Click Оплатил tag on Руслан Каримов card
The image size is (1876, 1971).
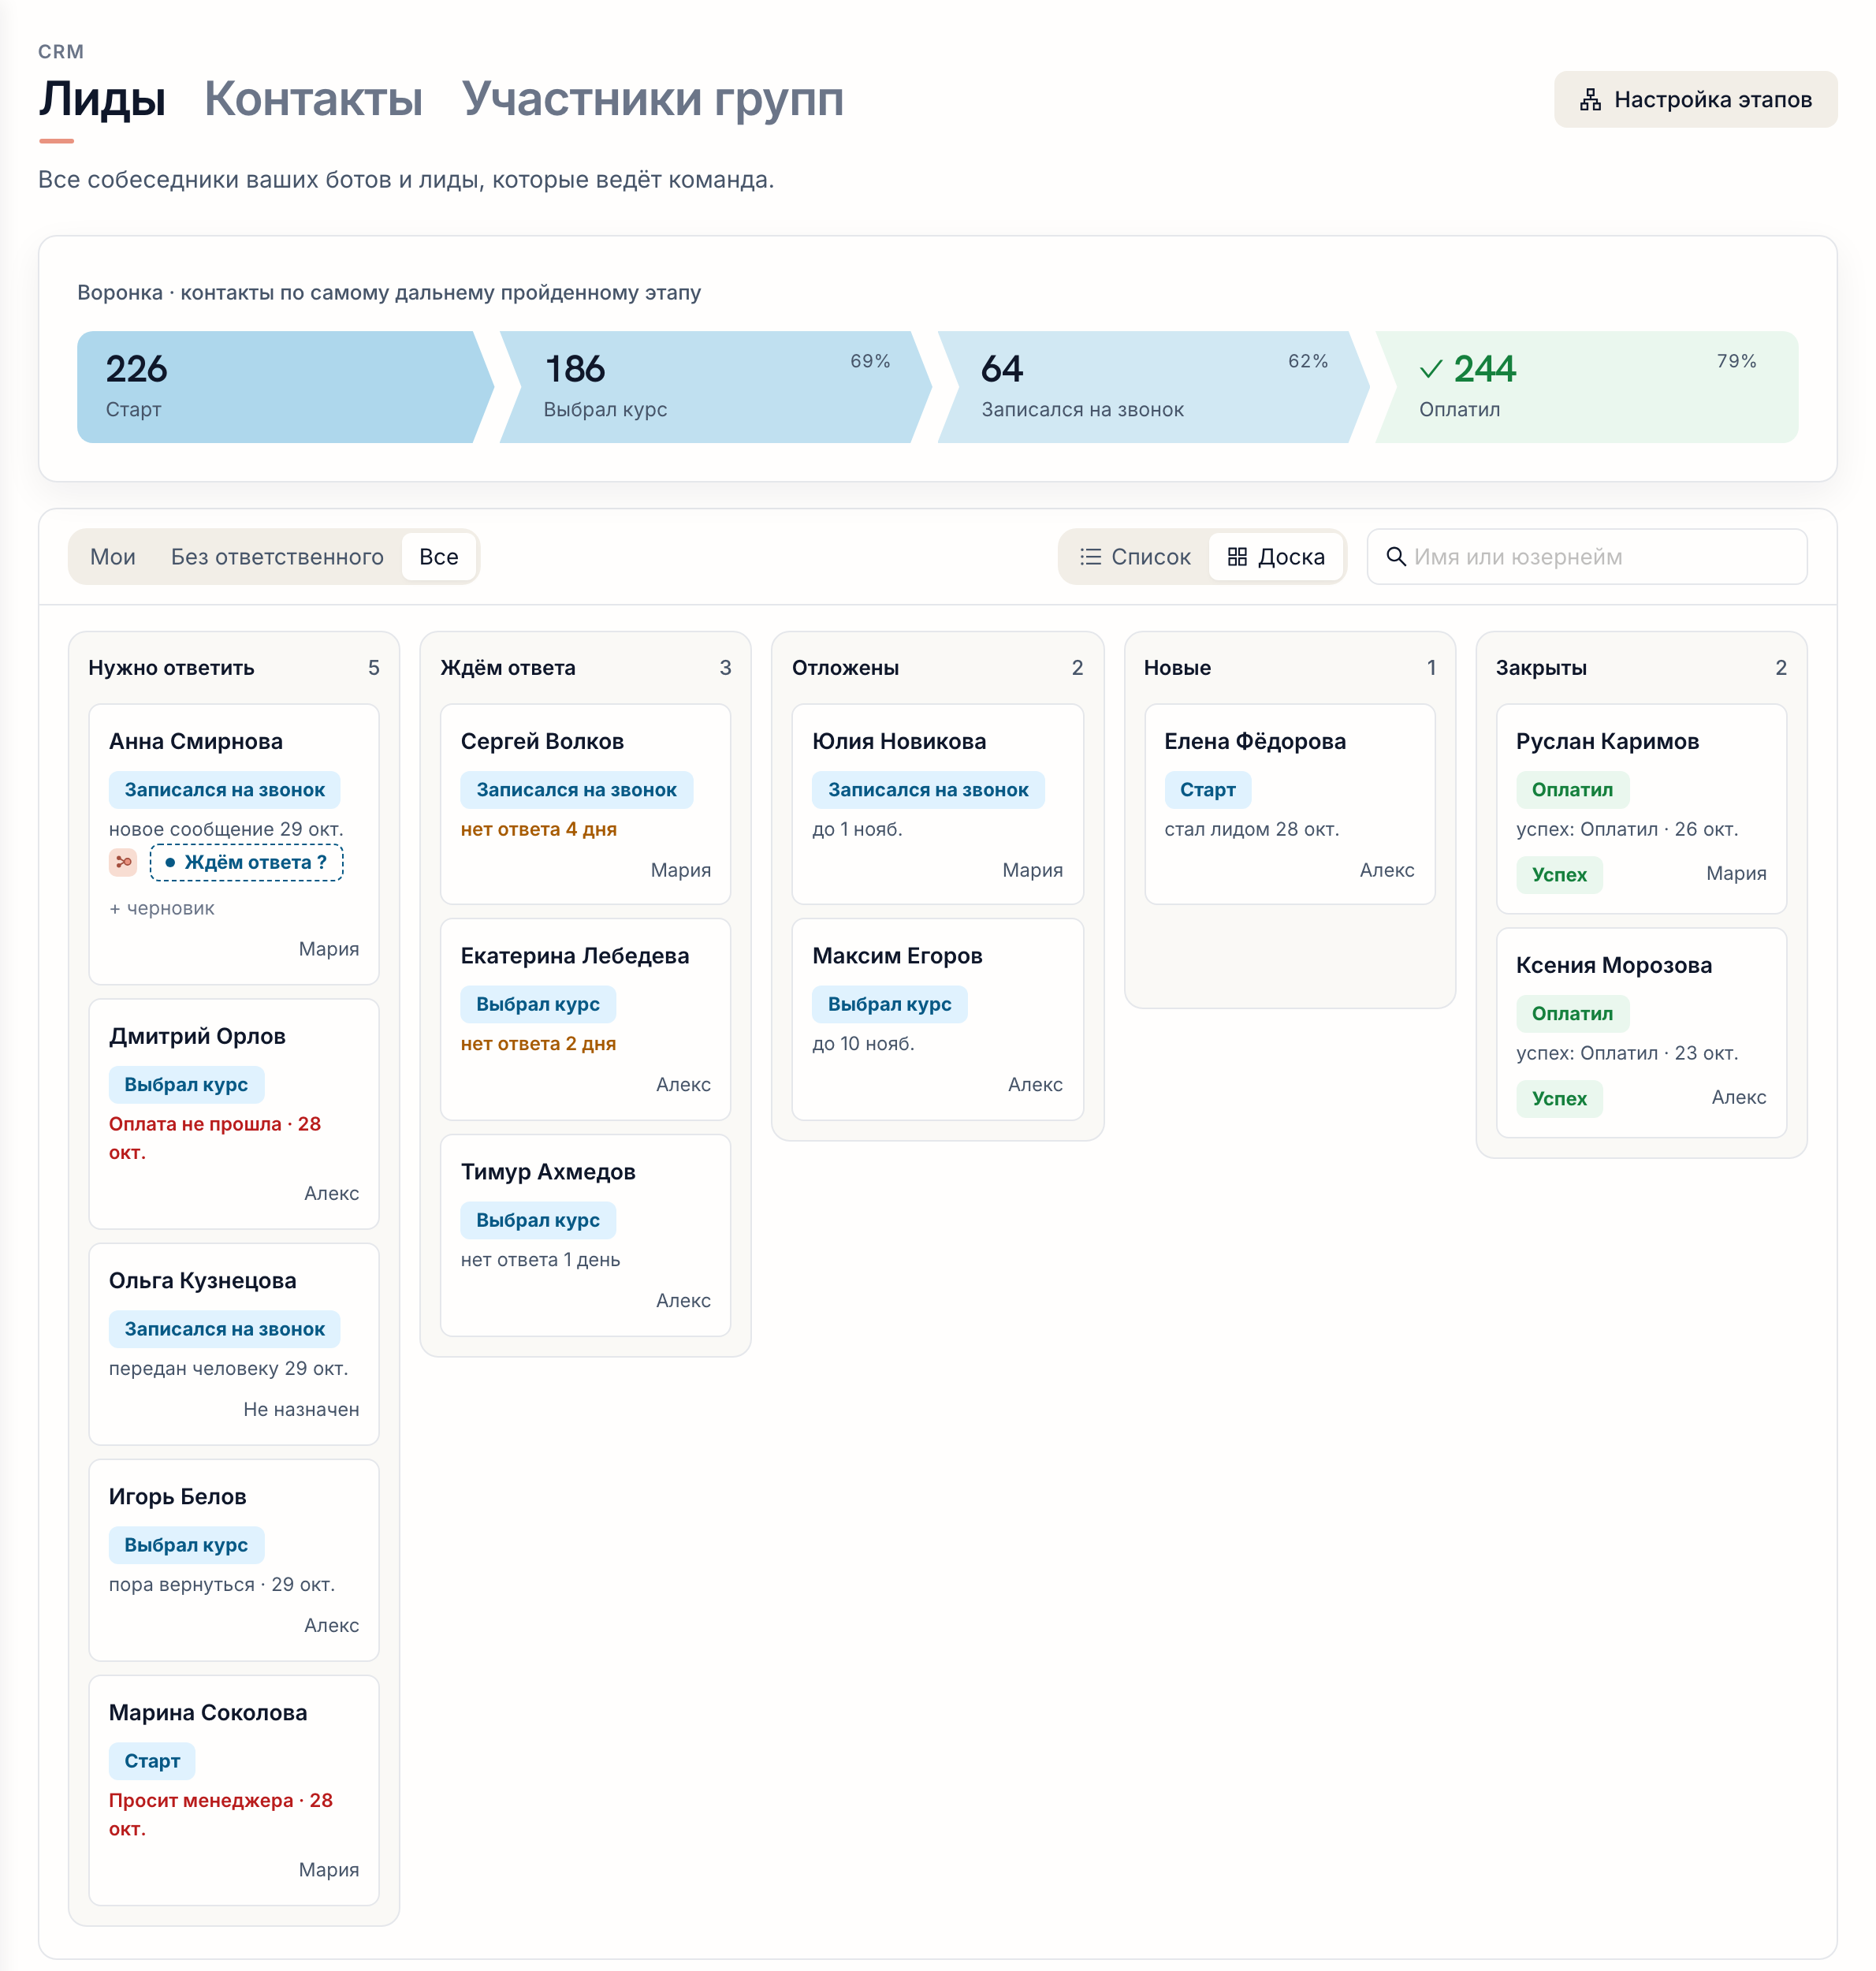pos(1572,789)
